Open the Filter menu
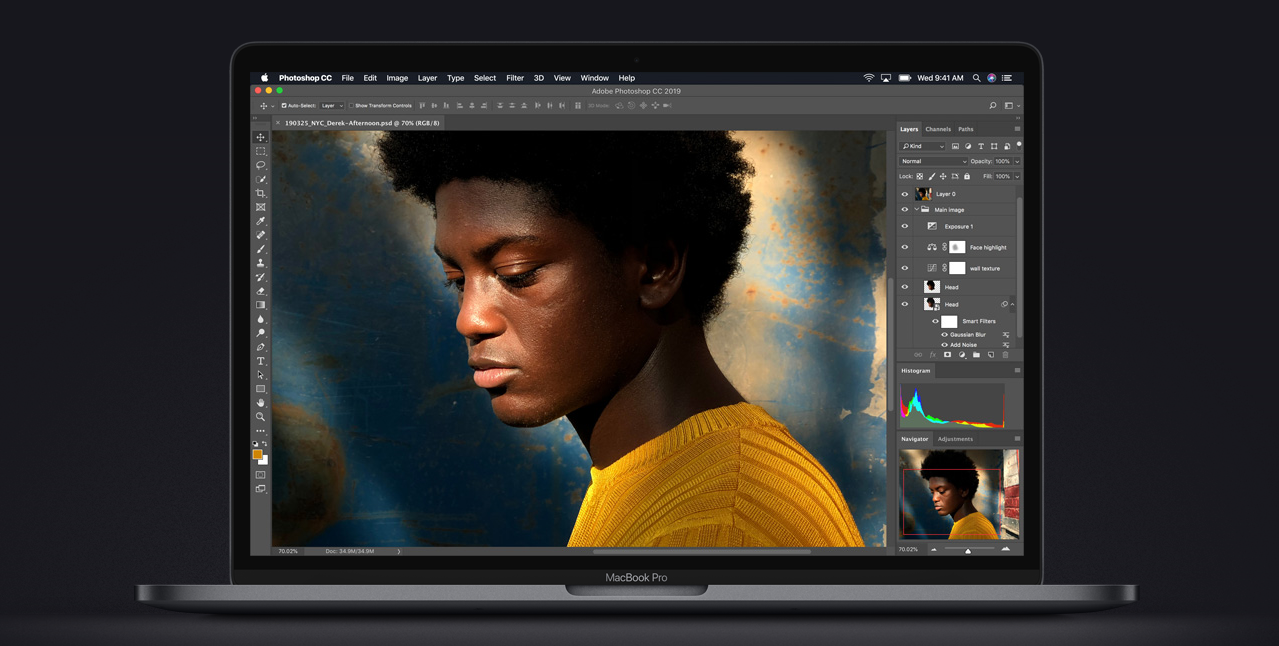Screen dimensions: 1279x646 click(x=515, y=78)
